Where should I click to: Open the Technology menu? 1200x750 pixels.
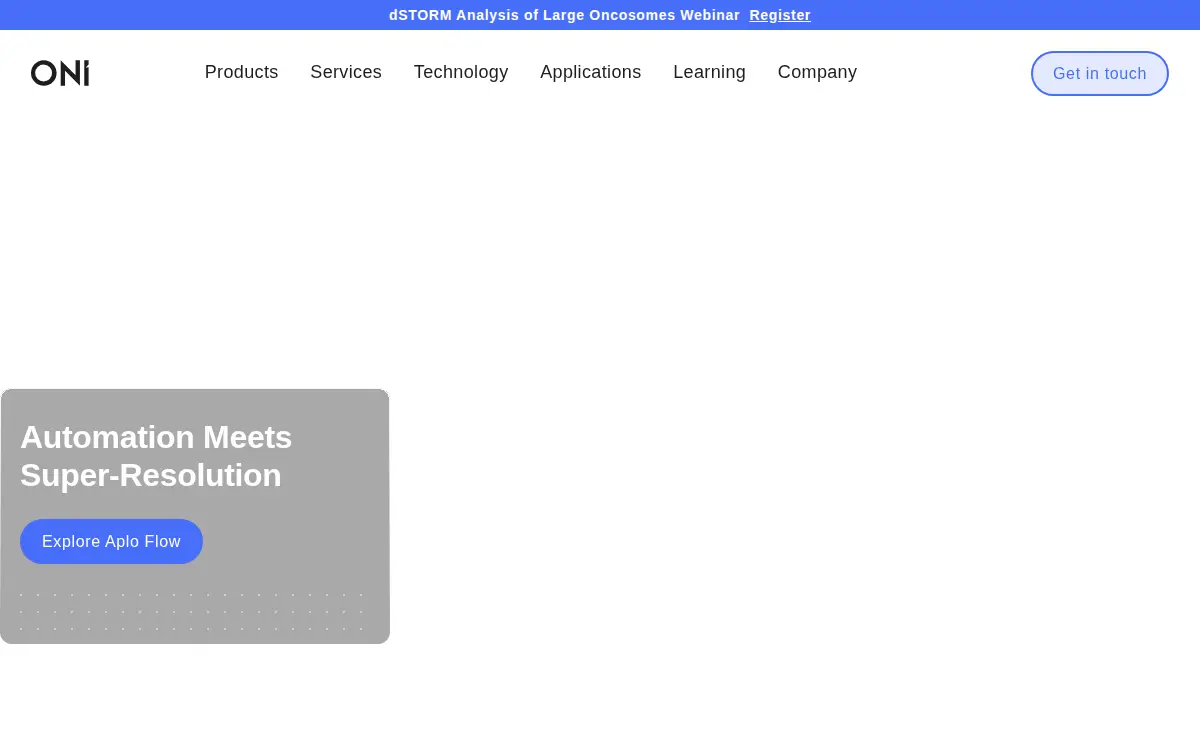point(461,72)
